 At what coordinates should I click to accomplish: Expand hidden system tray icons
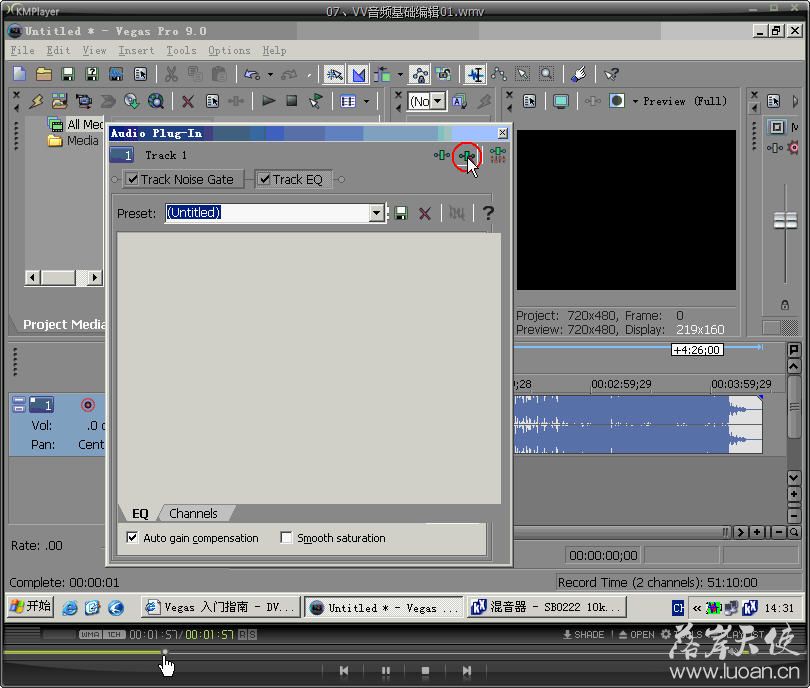[x=697, y=608]
